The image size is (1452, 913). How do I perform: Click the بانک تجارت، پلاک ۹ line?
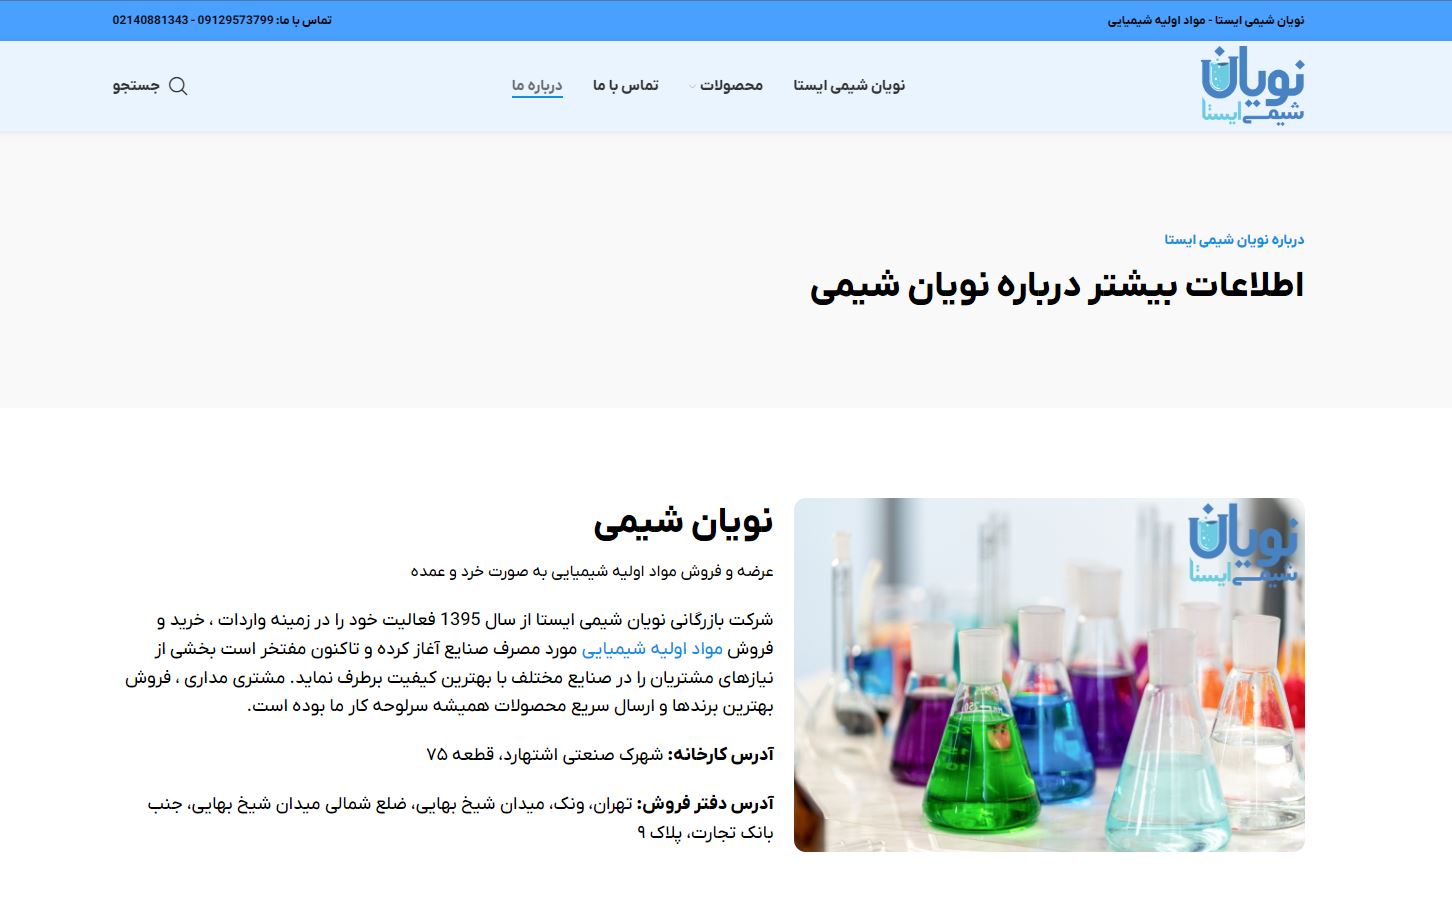pyautogui.click(x=705, y=832)
